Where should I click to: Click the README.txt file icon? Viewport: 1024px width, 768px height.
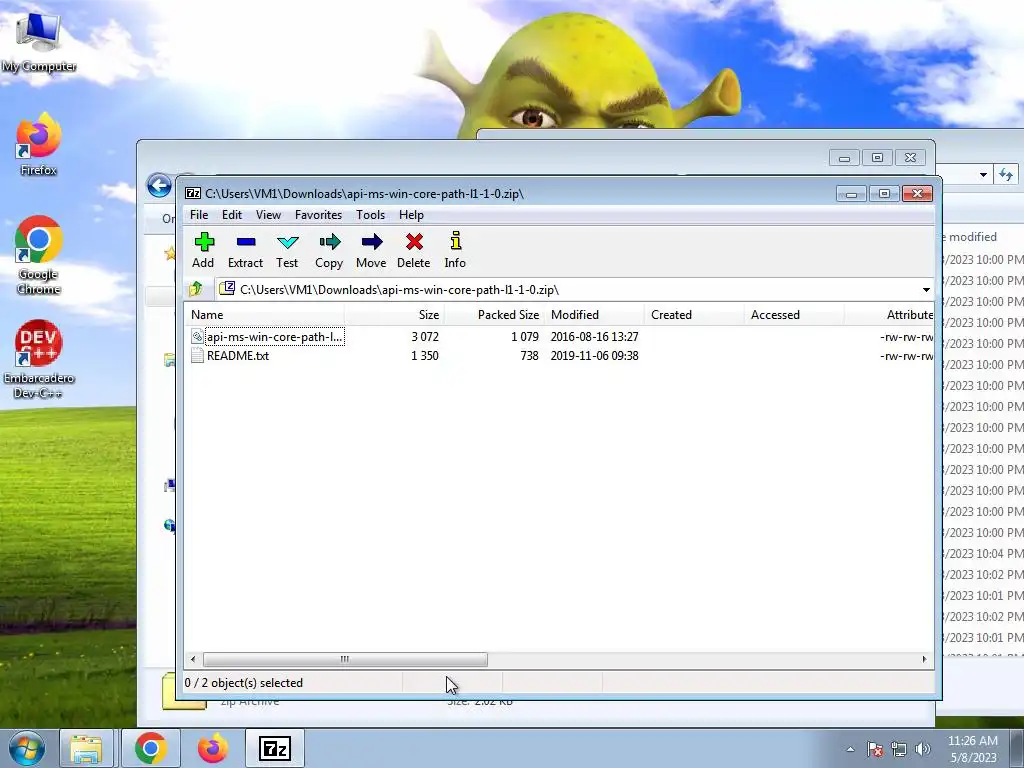197,356
